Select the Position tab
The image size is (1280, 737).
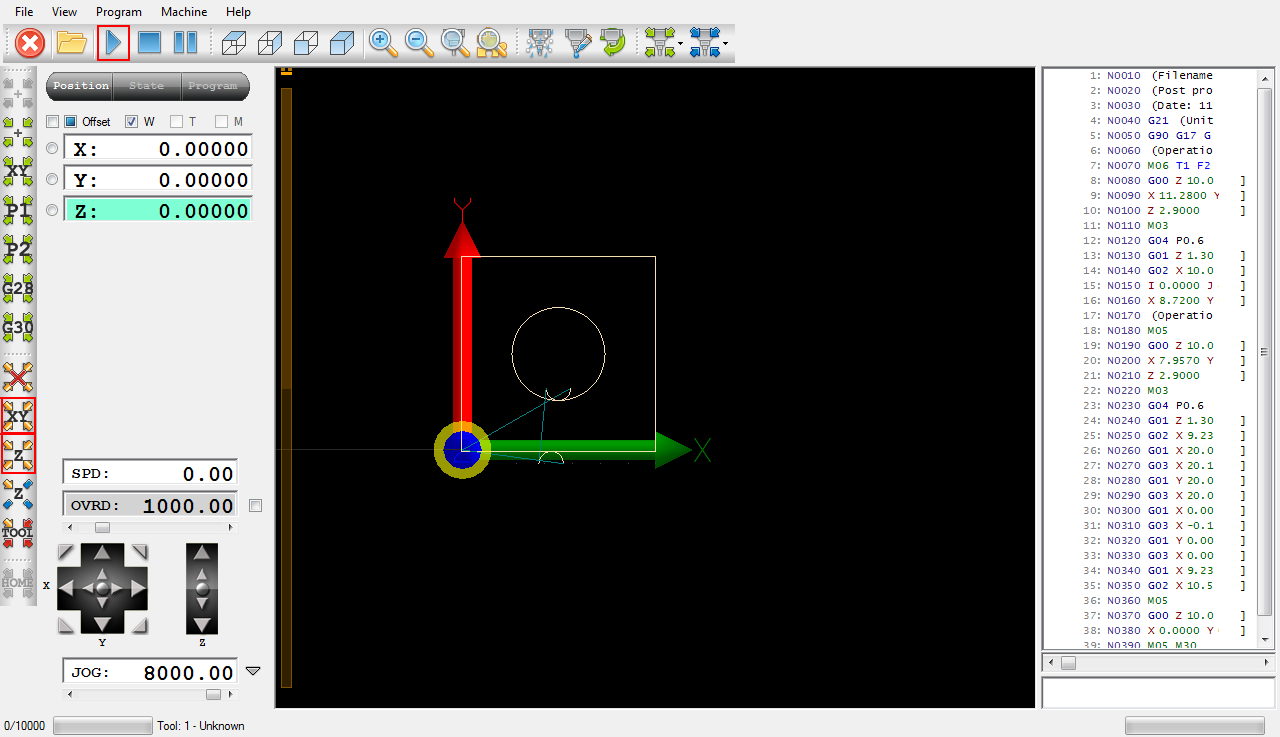(81, 86)
